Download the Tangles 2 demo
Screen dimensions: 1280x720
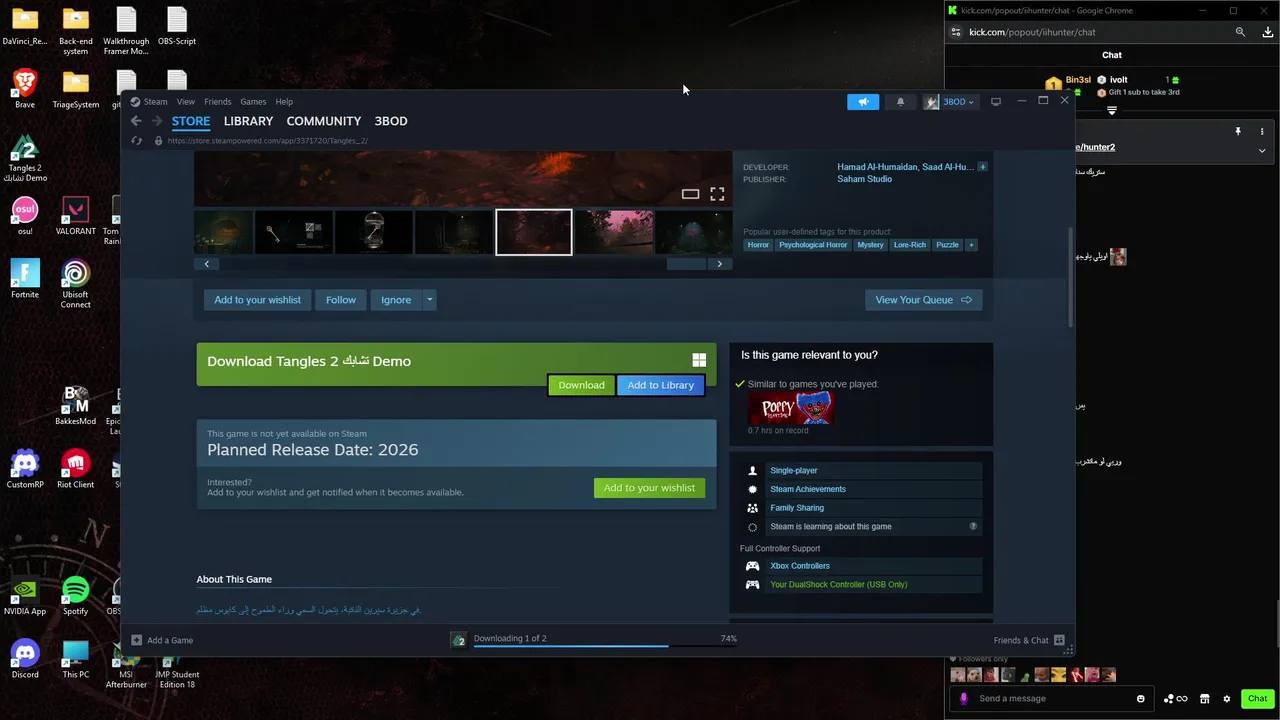(581, 385)
